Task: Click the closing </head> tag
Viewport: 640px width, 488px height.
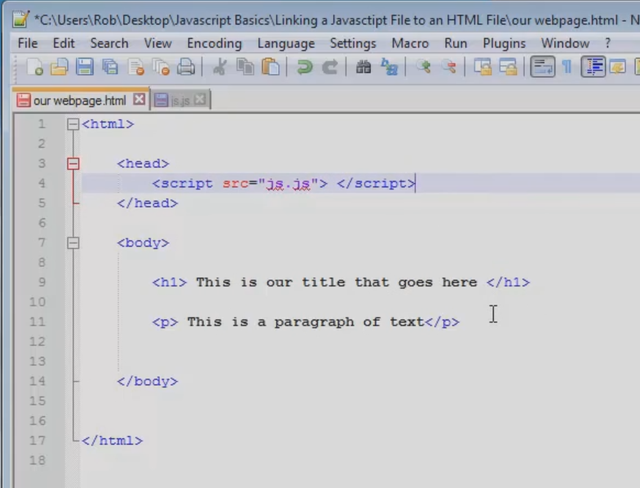Action: pyautogui.click(x=147, y=203)
